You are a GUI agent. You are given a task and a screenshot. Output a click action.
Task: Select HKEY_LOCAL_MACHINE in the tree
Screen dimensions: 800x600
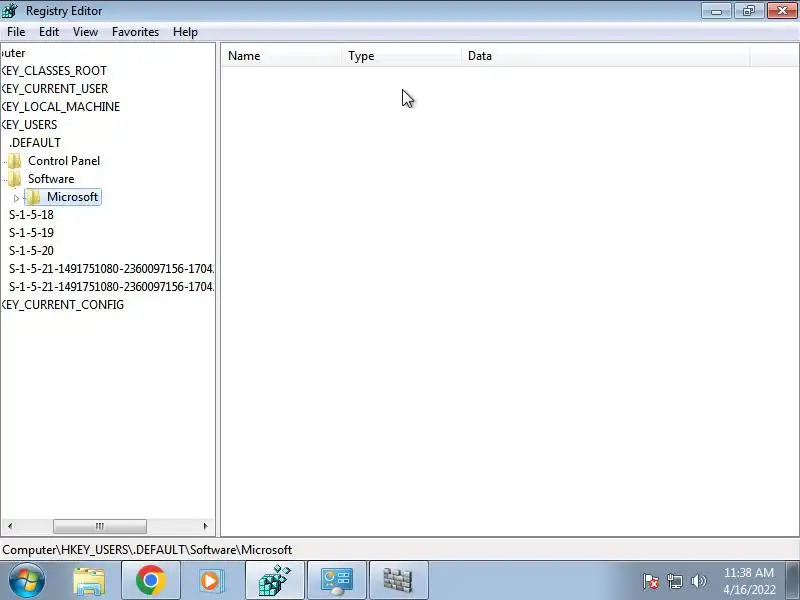point(61,107)
